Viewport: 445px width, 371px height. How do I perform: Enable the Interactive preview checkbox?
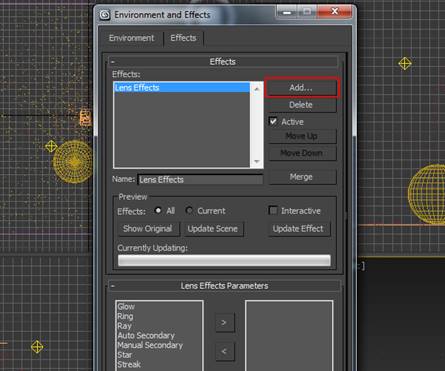[273, 210]
